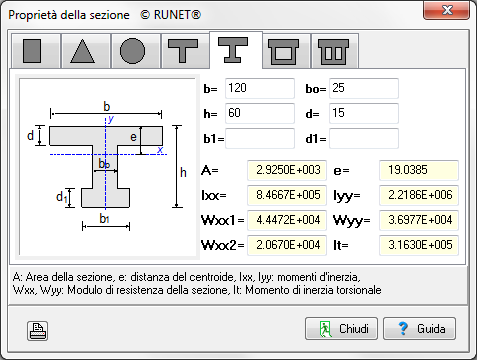The height and width of the screenshot is (360, 477).
Task: Select the rectangle section shape tab
Action: (36, 51)
